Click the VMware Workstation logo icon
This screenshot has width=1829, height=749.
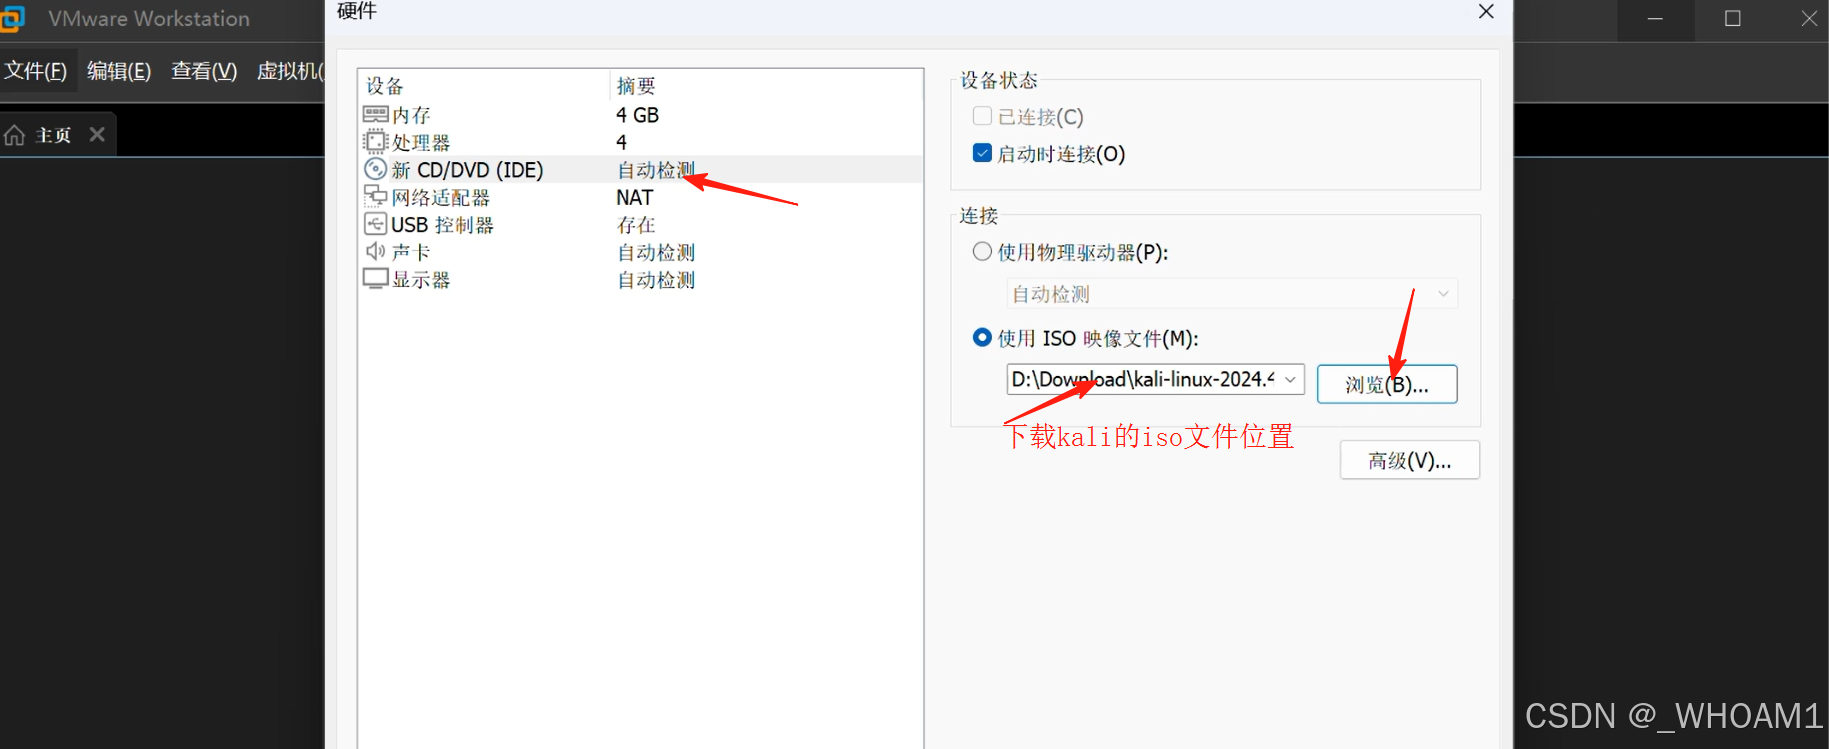click(x=12, y=18)
